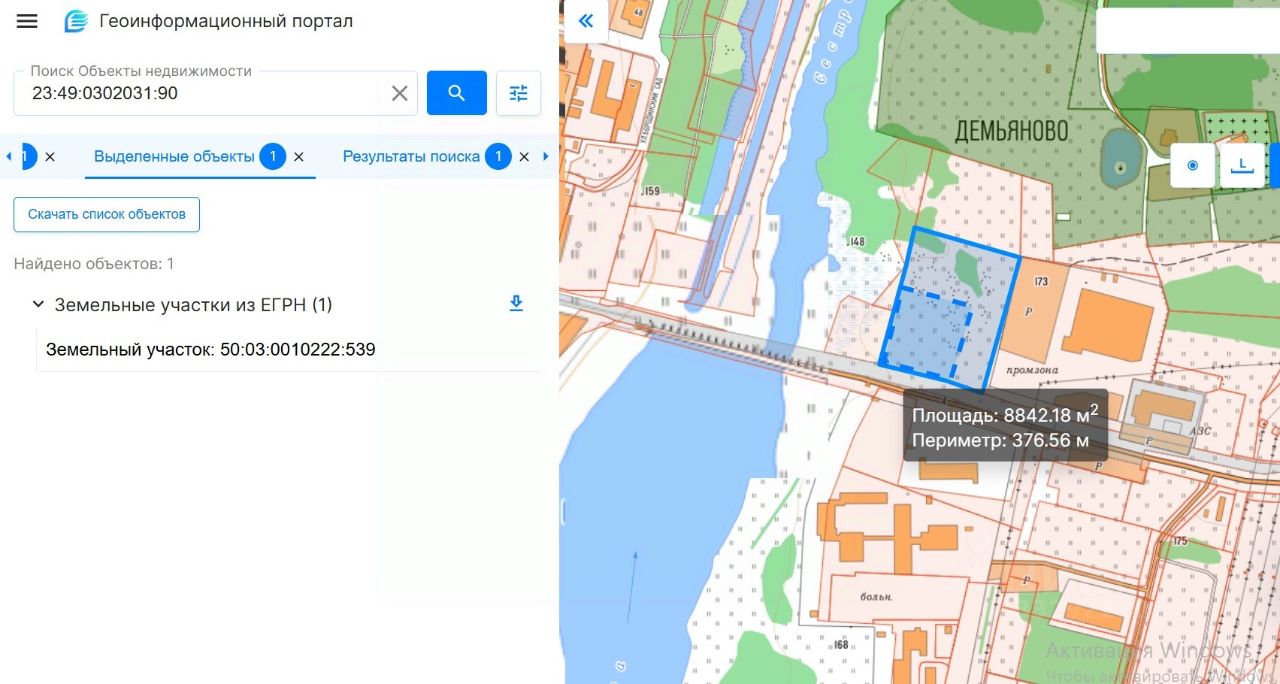Close the Выделенные объекты tab

299,157
